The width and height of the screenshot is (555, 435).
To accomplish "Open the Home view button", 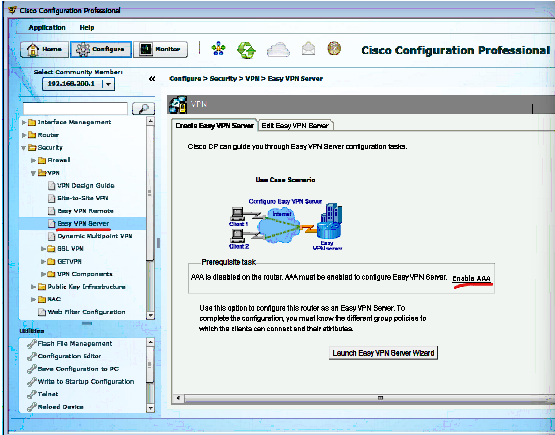I will [x=44, y=49].
